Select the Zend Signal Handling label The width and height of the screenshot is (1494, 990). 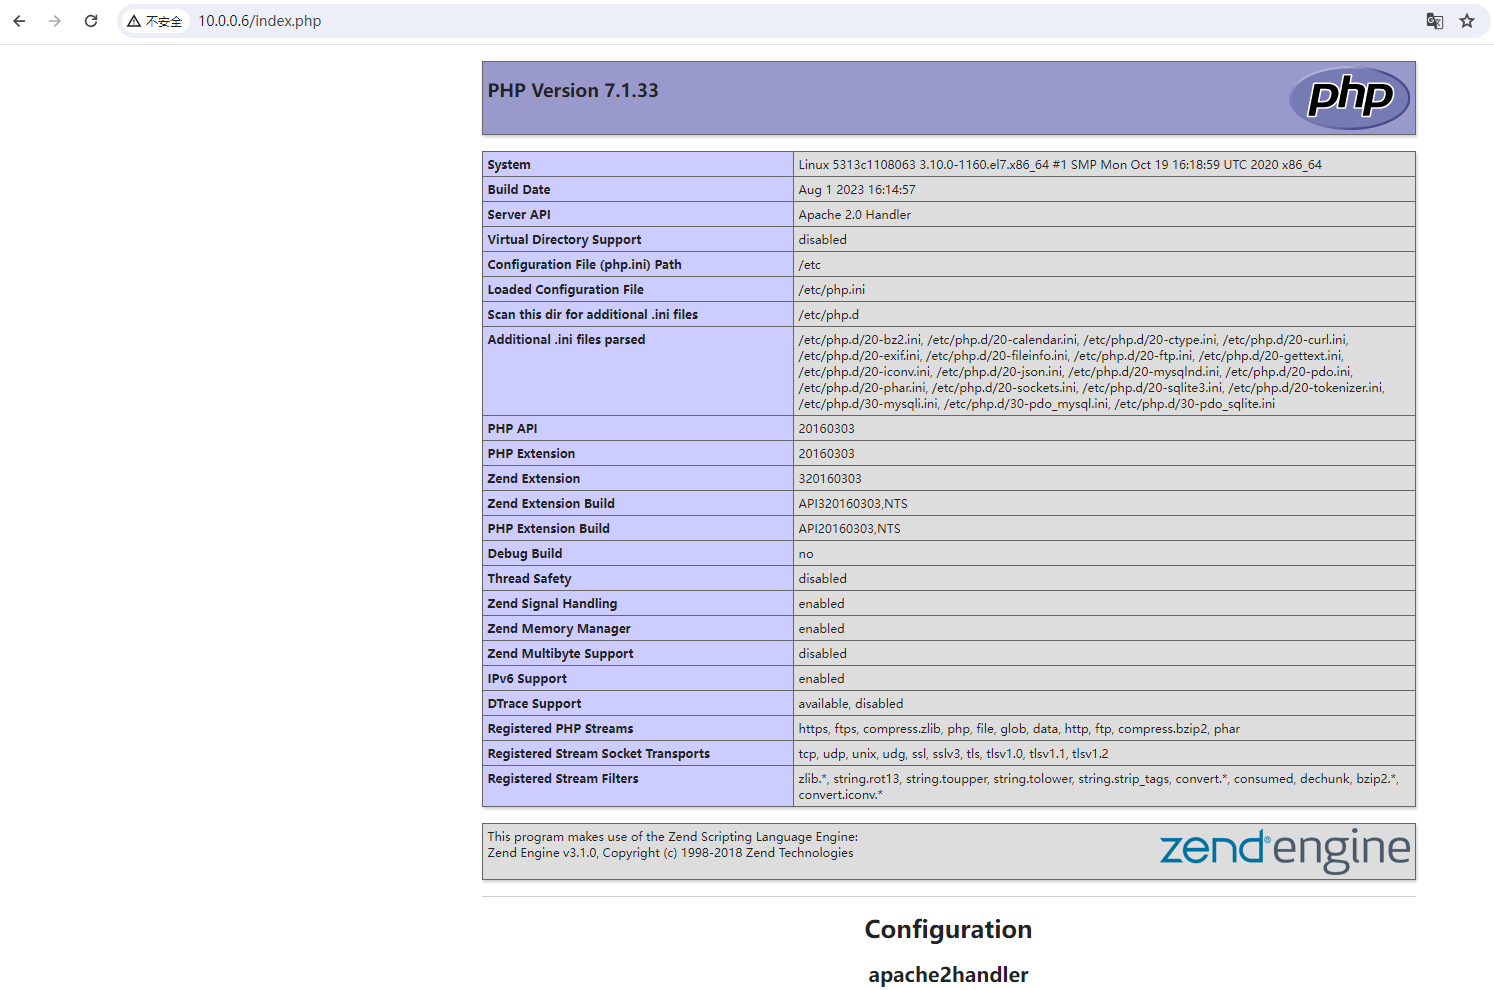[553, 604]
